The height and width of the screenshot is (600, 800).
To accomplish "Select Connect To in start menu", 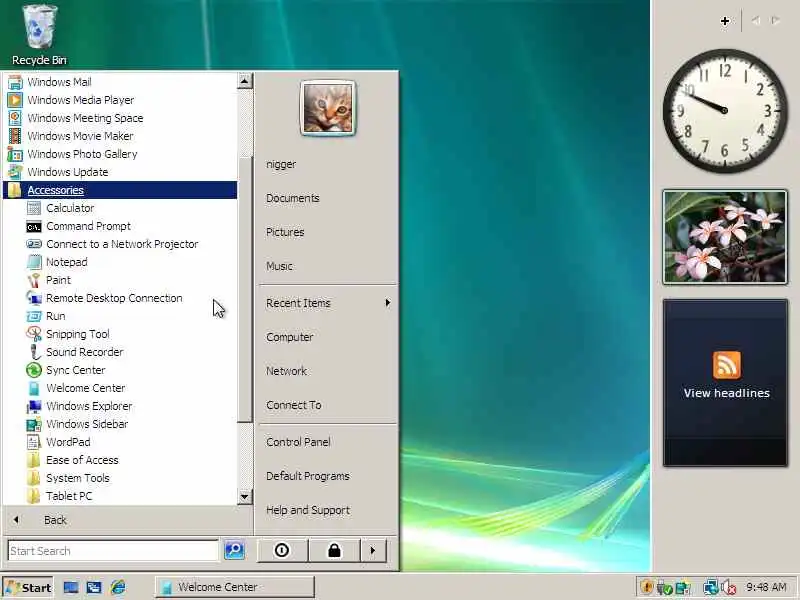I will pyautogui.click(x=293, y=405).
